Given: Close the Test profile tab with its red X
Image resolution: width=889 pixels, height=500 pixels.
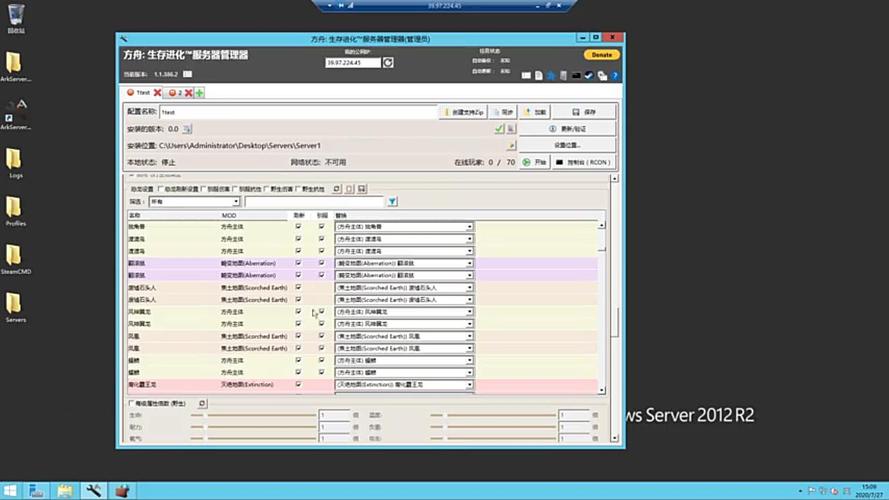Looking at the screenshot, I should [158, 92].
